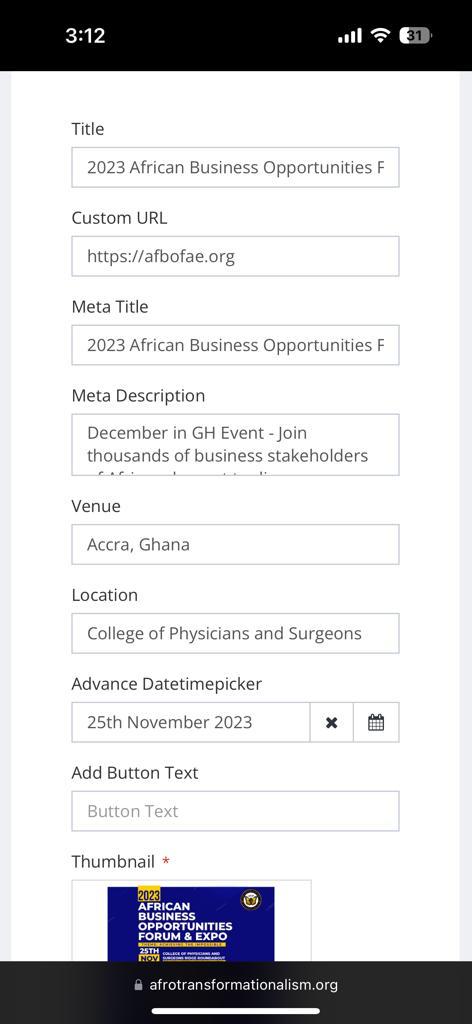Focus the Title input field

coord(235,167)
